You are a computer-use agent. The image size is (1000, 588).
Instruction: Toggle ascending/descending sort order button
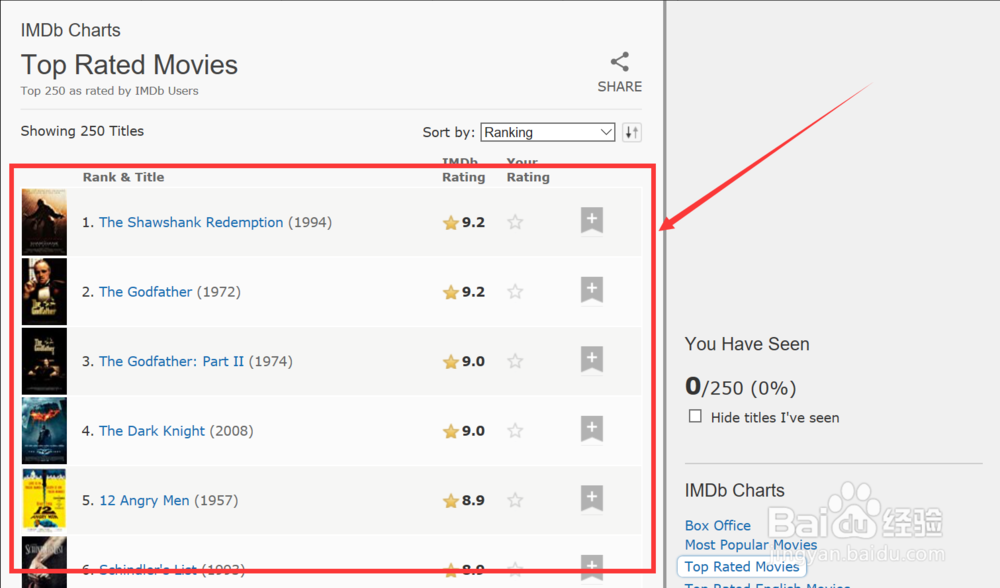[x=631, y=132]
